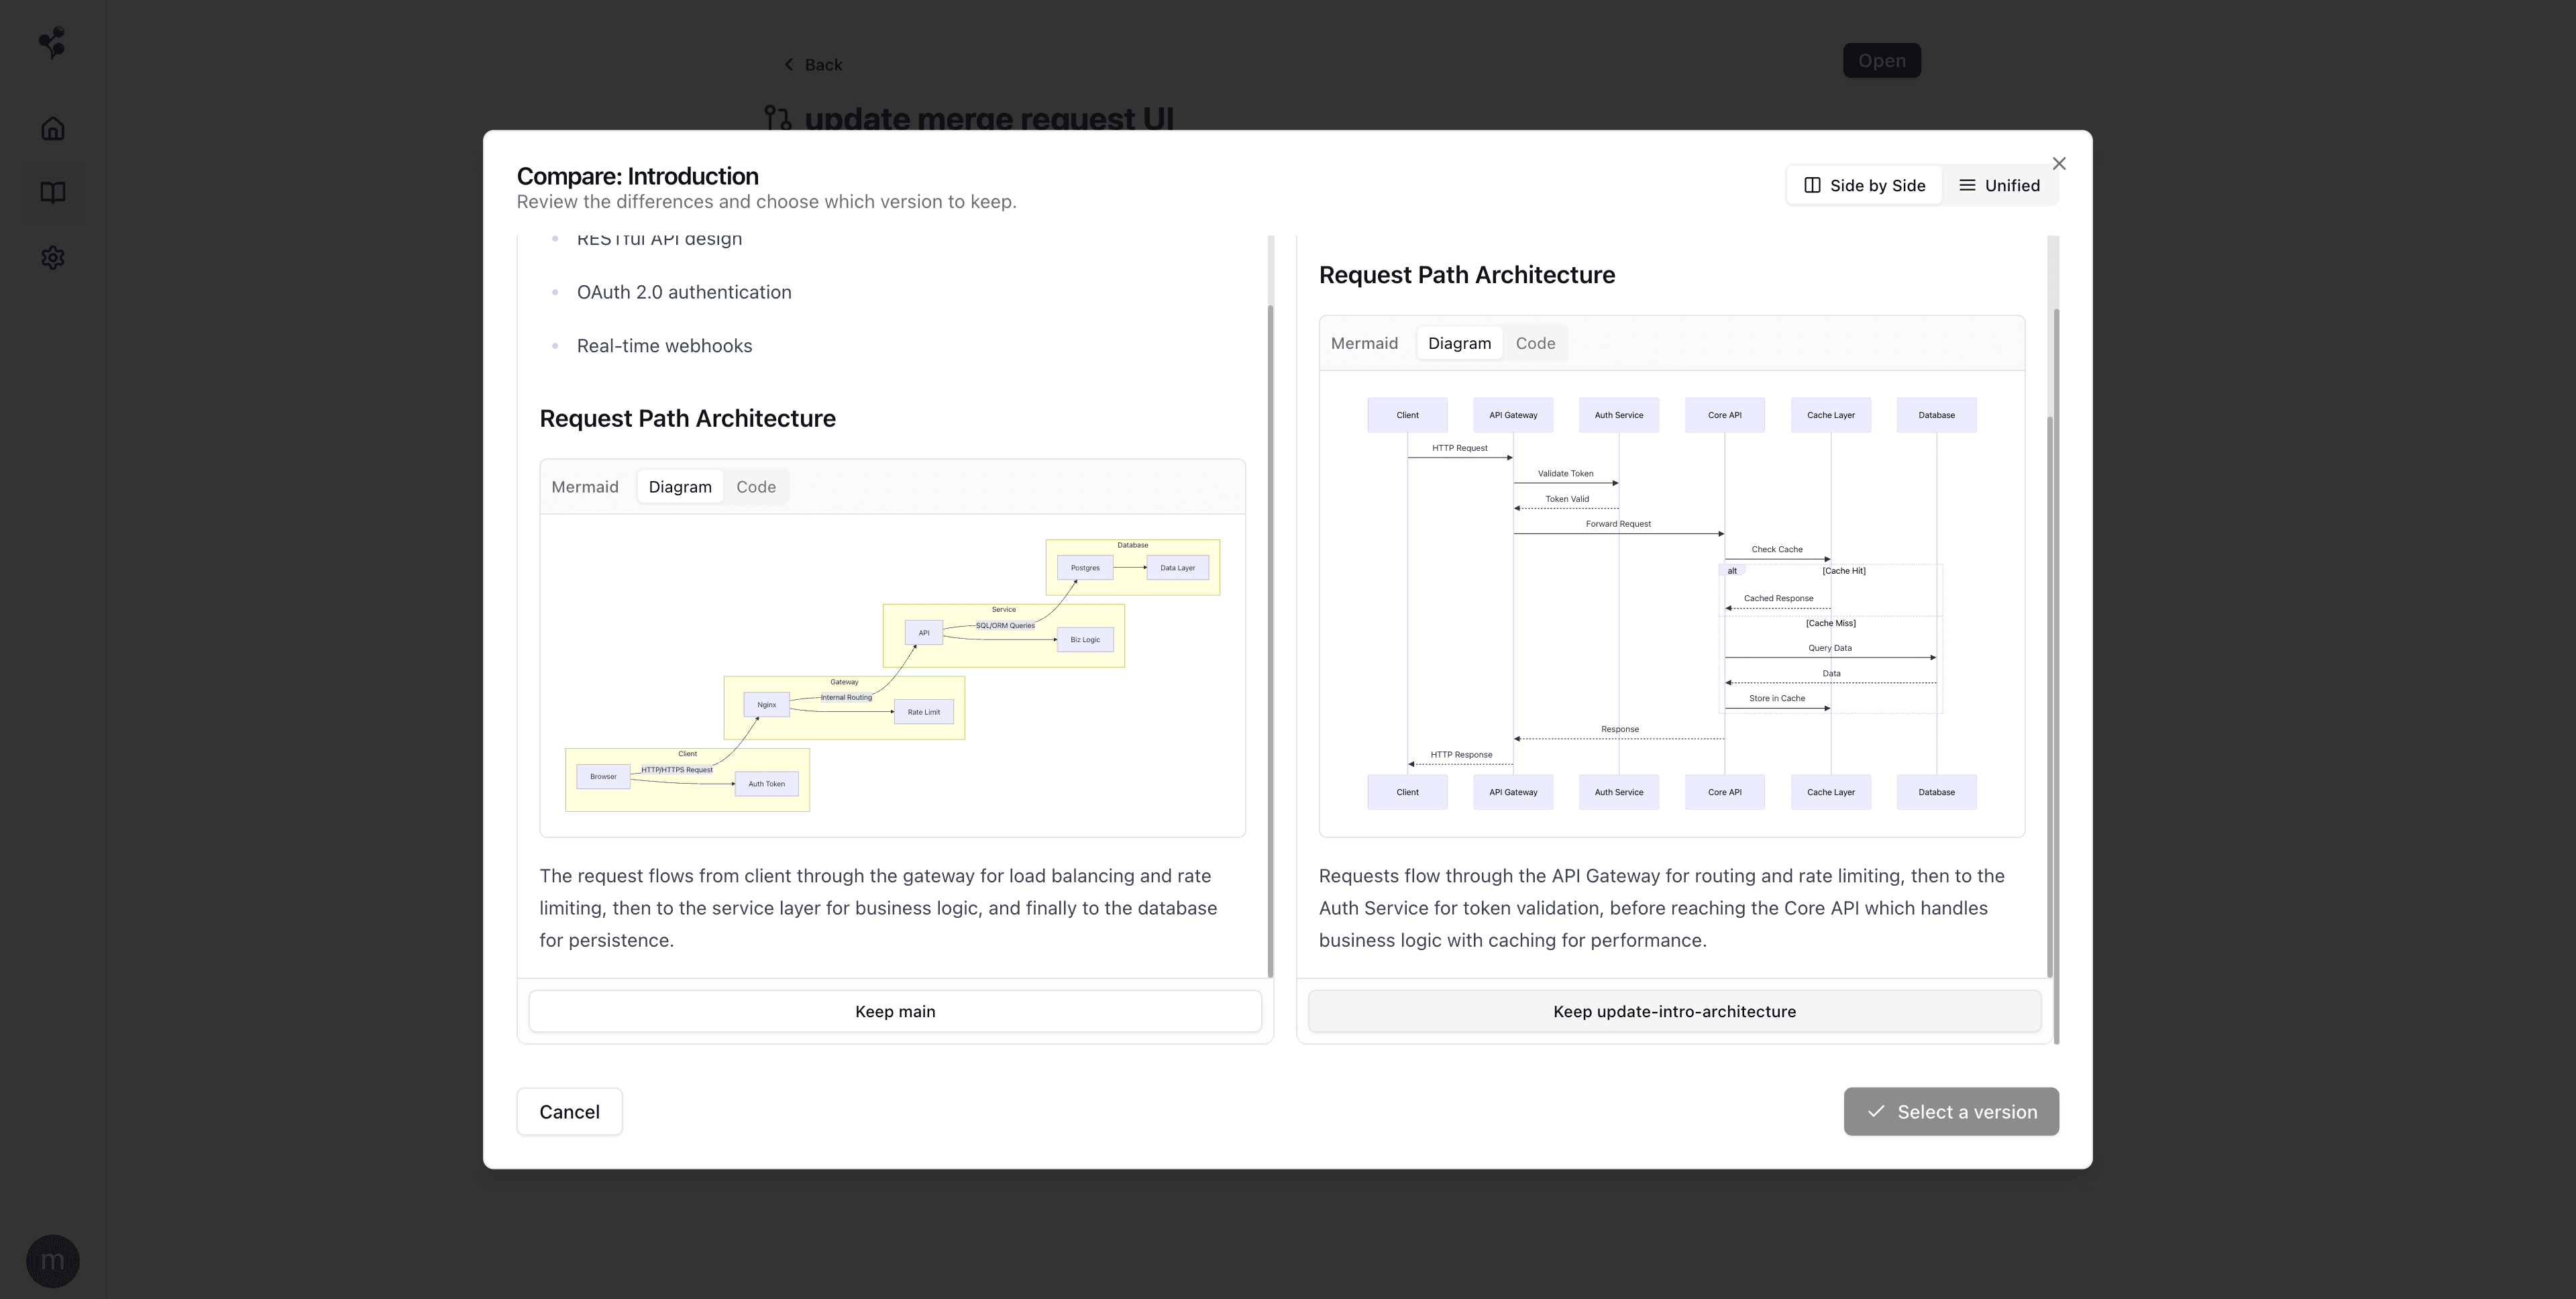Click the app logo in the sidebar
2576x1299 pixels.
tap(52, 43)
